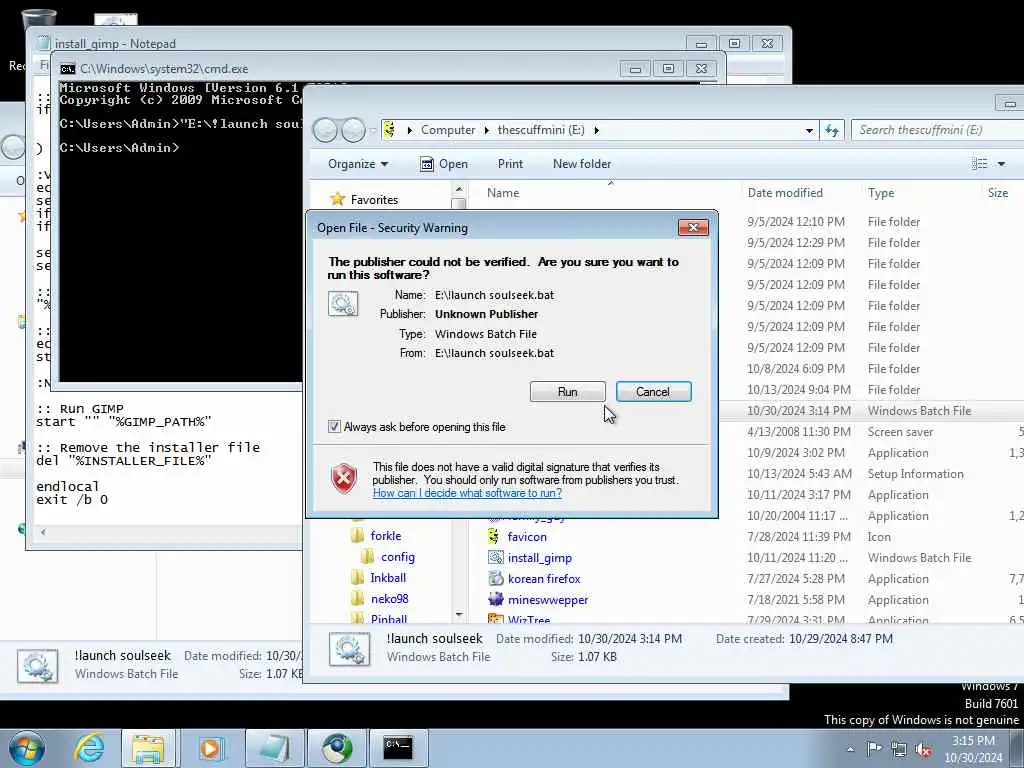Image resolution: width=1024 pixels, height=768 pixels.
Task: Open the Organize dropdown menu in Explorer
Action: 358,164
